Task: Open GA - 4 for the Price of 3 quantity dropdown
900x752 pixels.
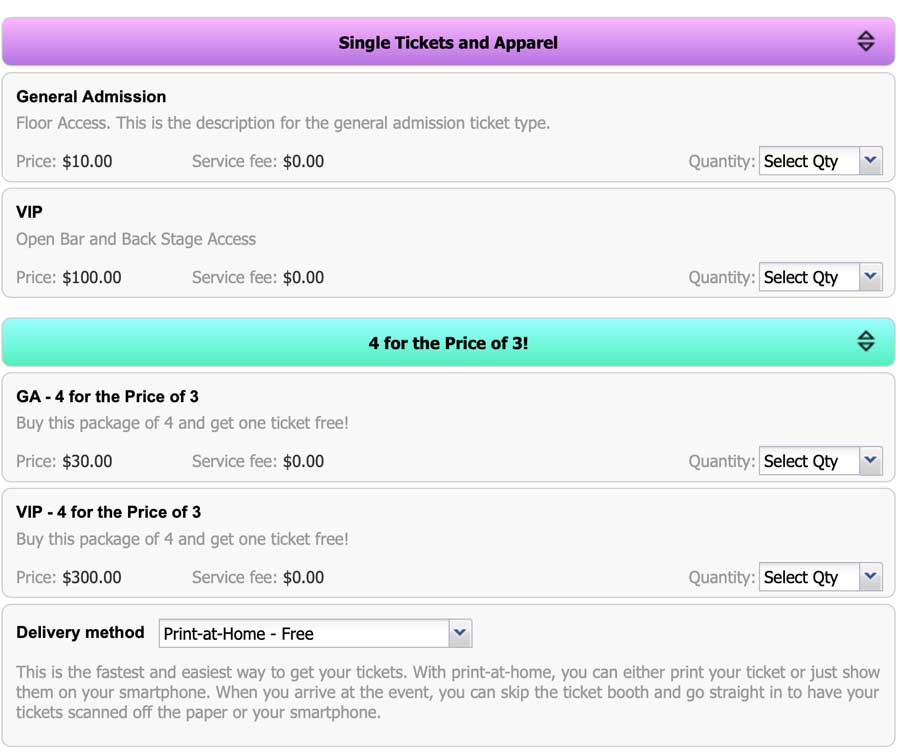Action: tap(820, 461)
